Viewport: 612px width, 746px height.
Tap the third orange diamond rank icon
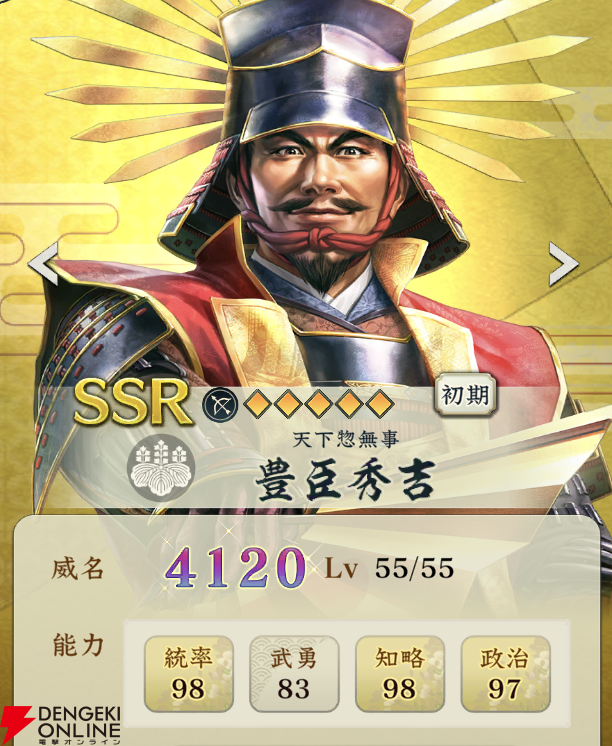[318, 404]
